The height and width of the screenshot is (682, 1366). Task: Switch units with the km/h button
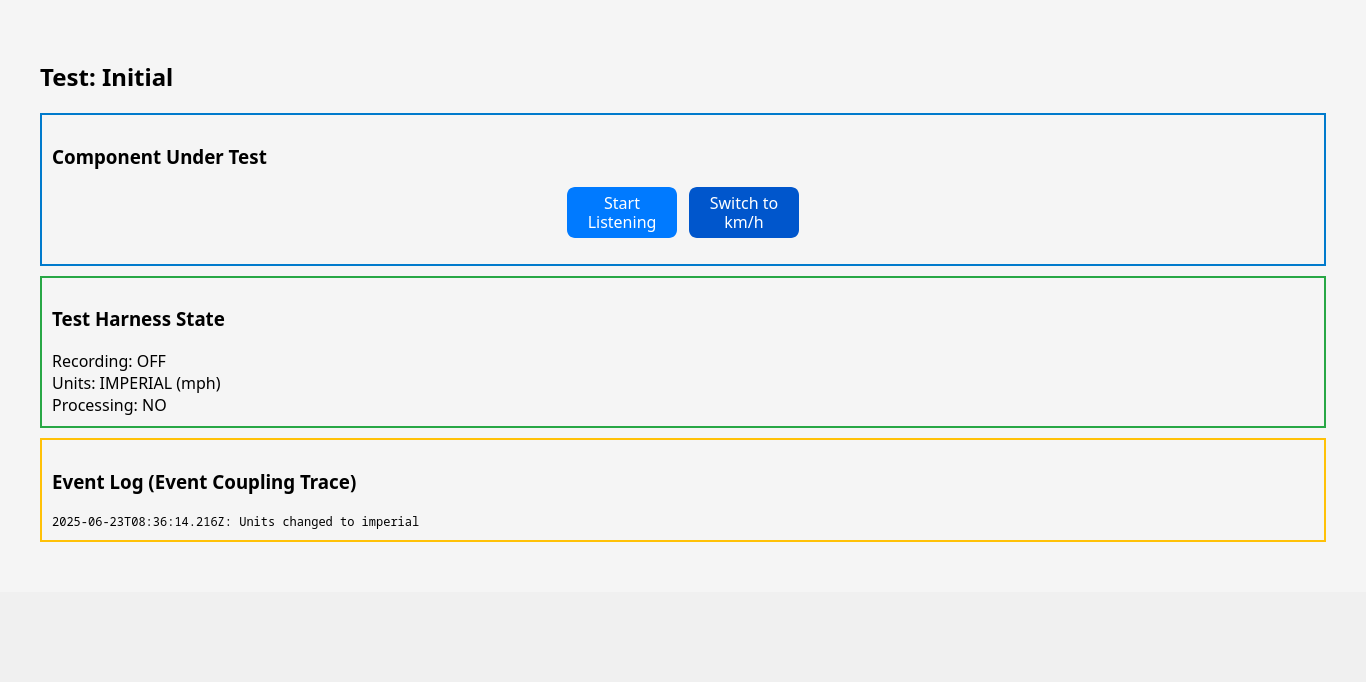pos(744,212)
